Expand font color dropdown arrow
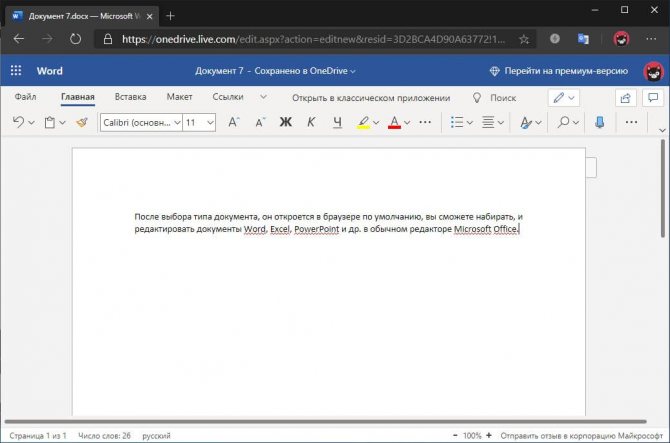 point(407,123)
